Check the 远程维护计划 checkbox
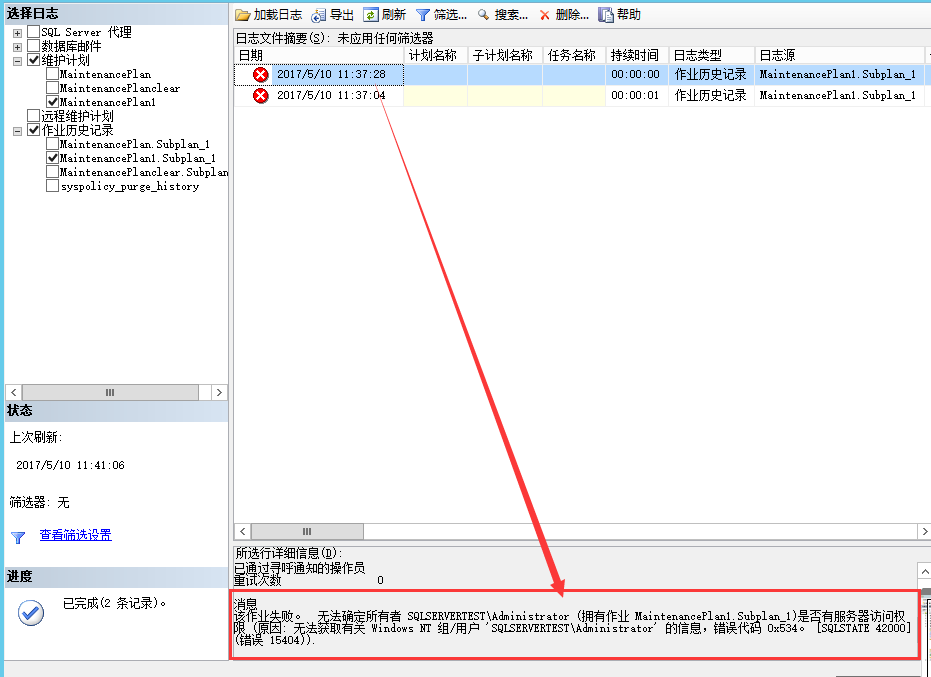 tap(34, 116)
